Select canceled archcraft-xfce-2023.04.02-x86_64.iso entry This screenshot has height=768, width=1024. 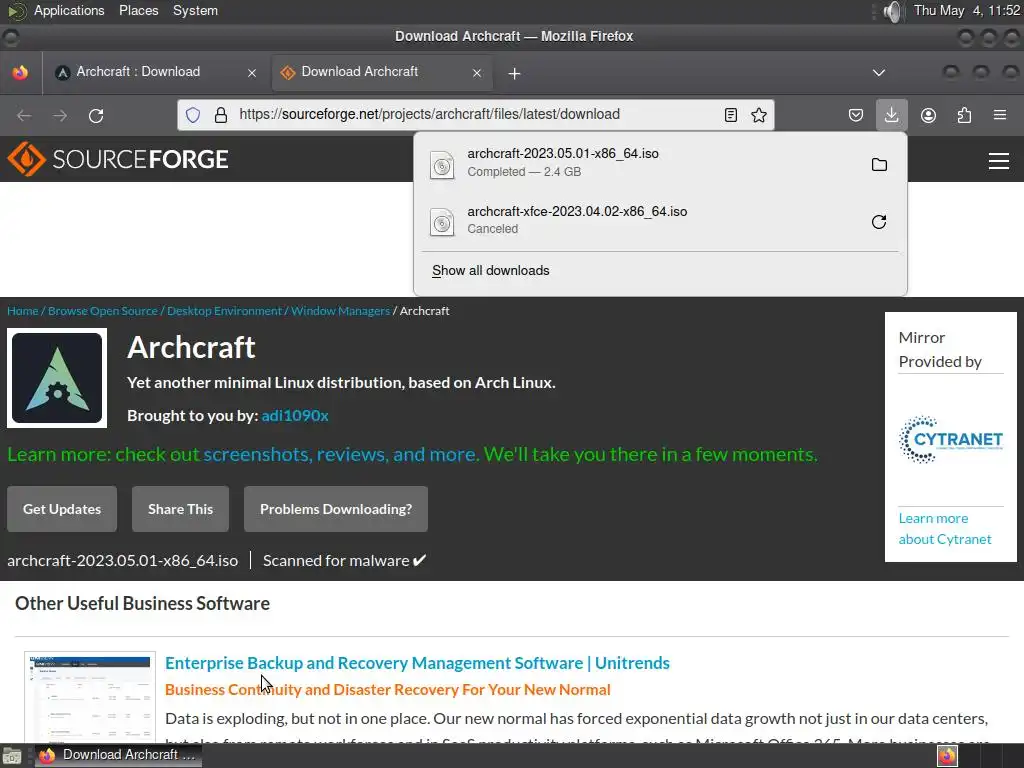(641, 220)
